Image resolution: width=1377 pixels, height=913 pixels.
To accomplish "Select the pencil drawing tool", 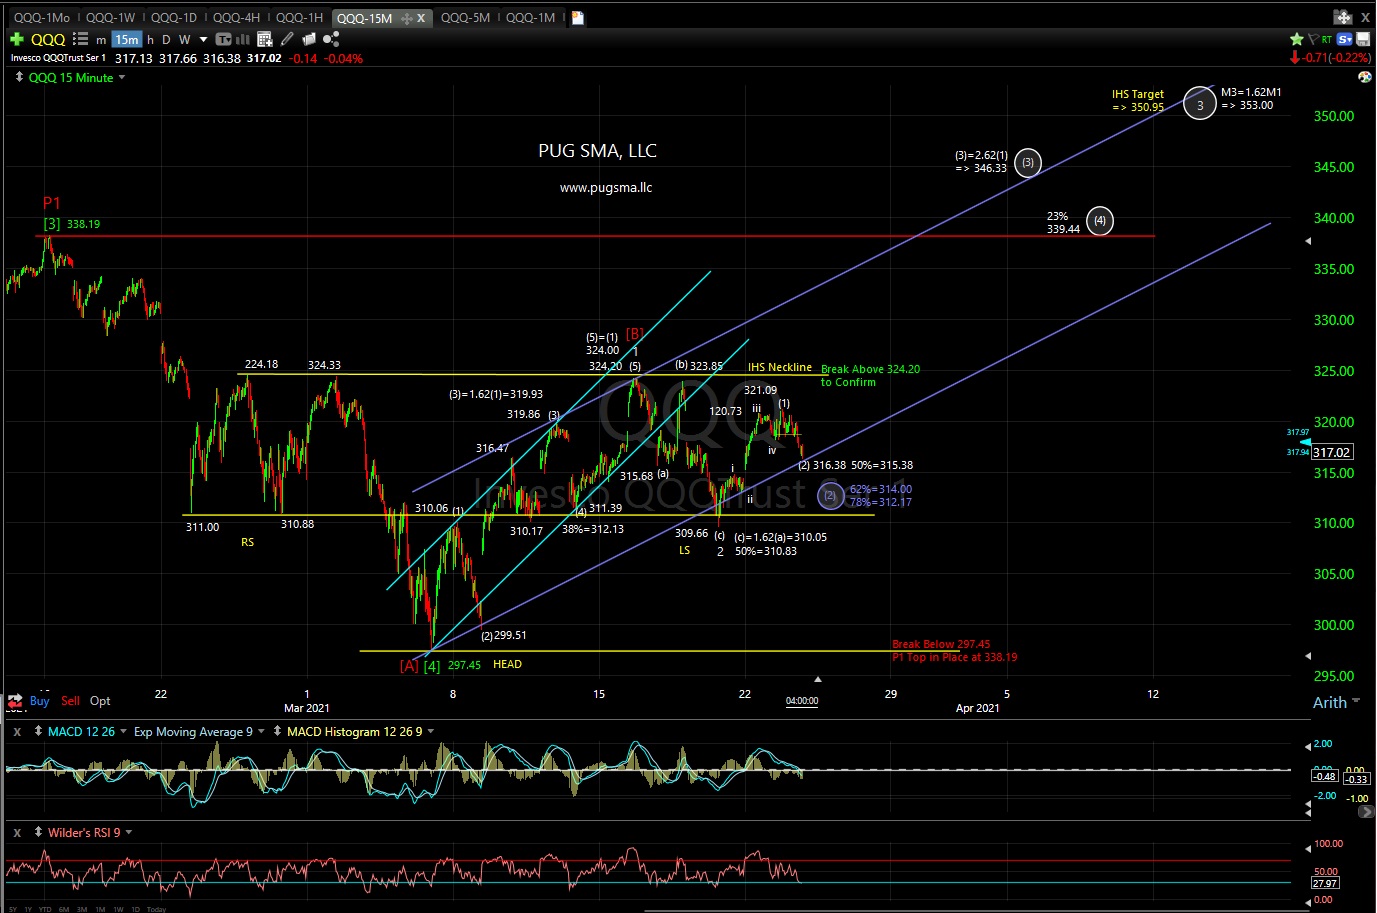I will pos(287,39).
